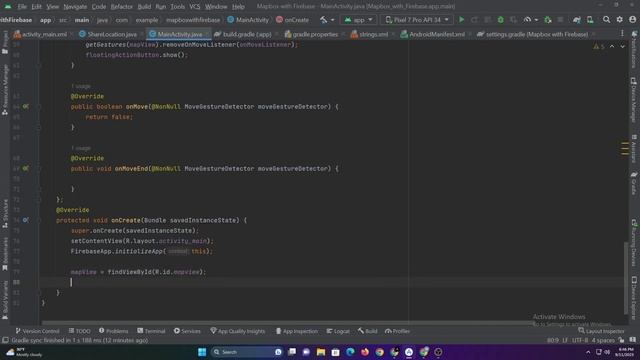Click the override gutter icon beside onCreate

[26, 220]
